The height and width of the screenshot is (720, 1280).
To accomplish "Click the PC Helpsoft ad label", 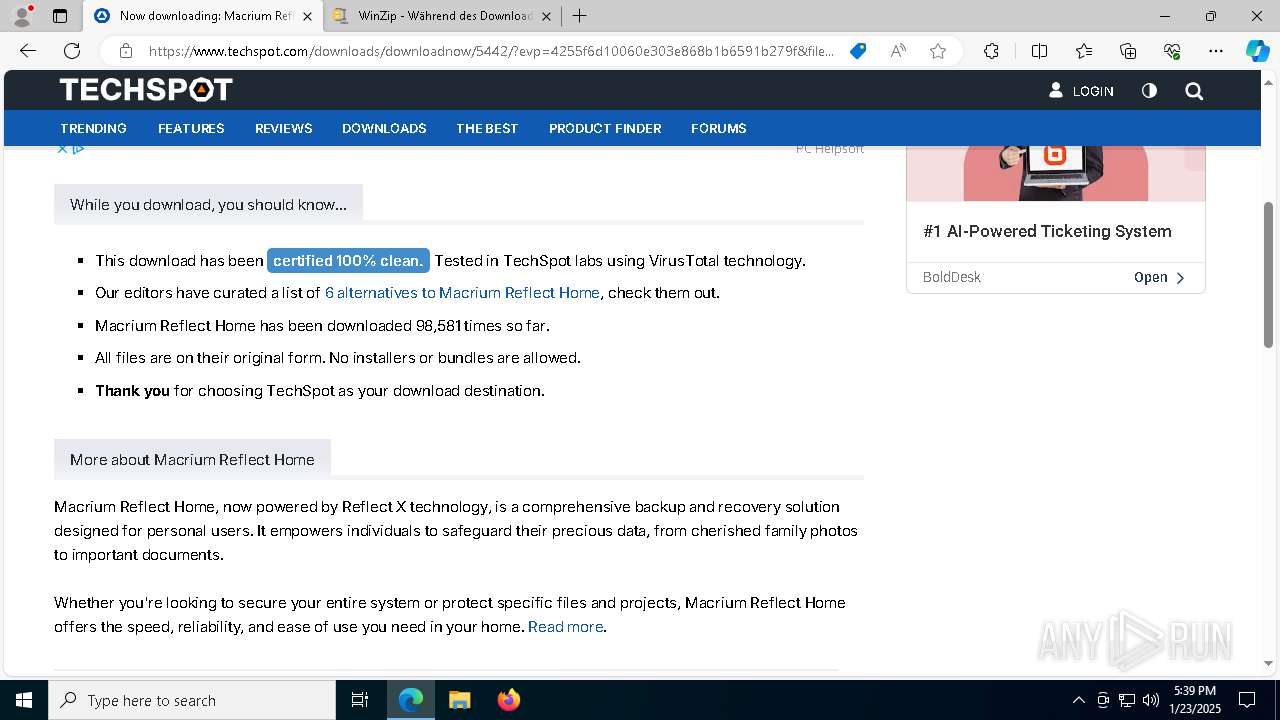I will pos(830,150).
